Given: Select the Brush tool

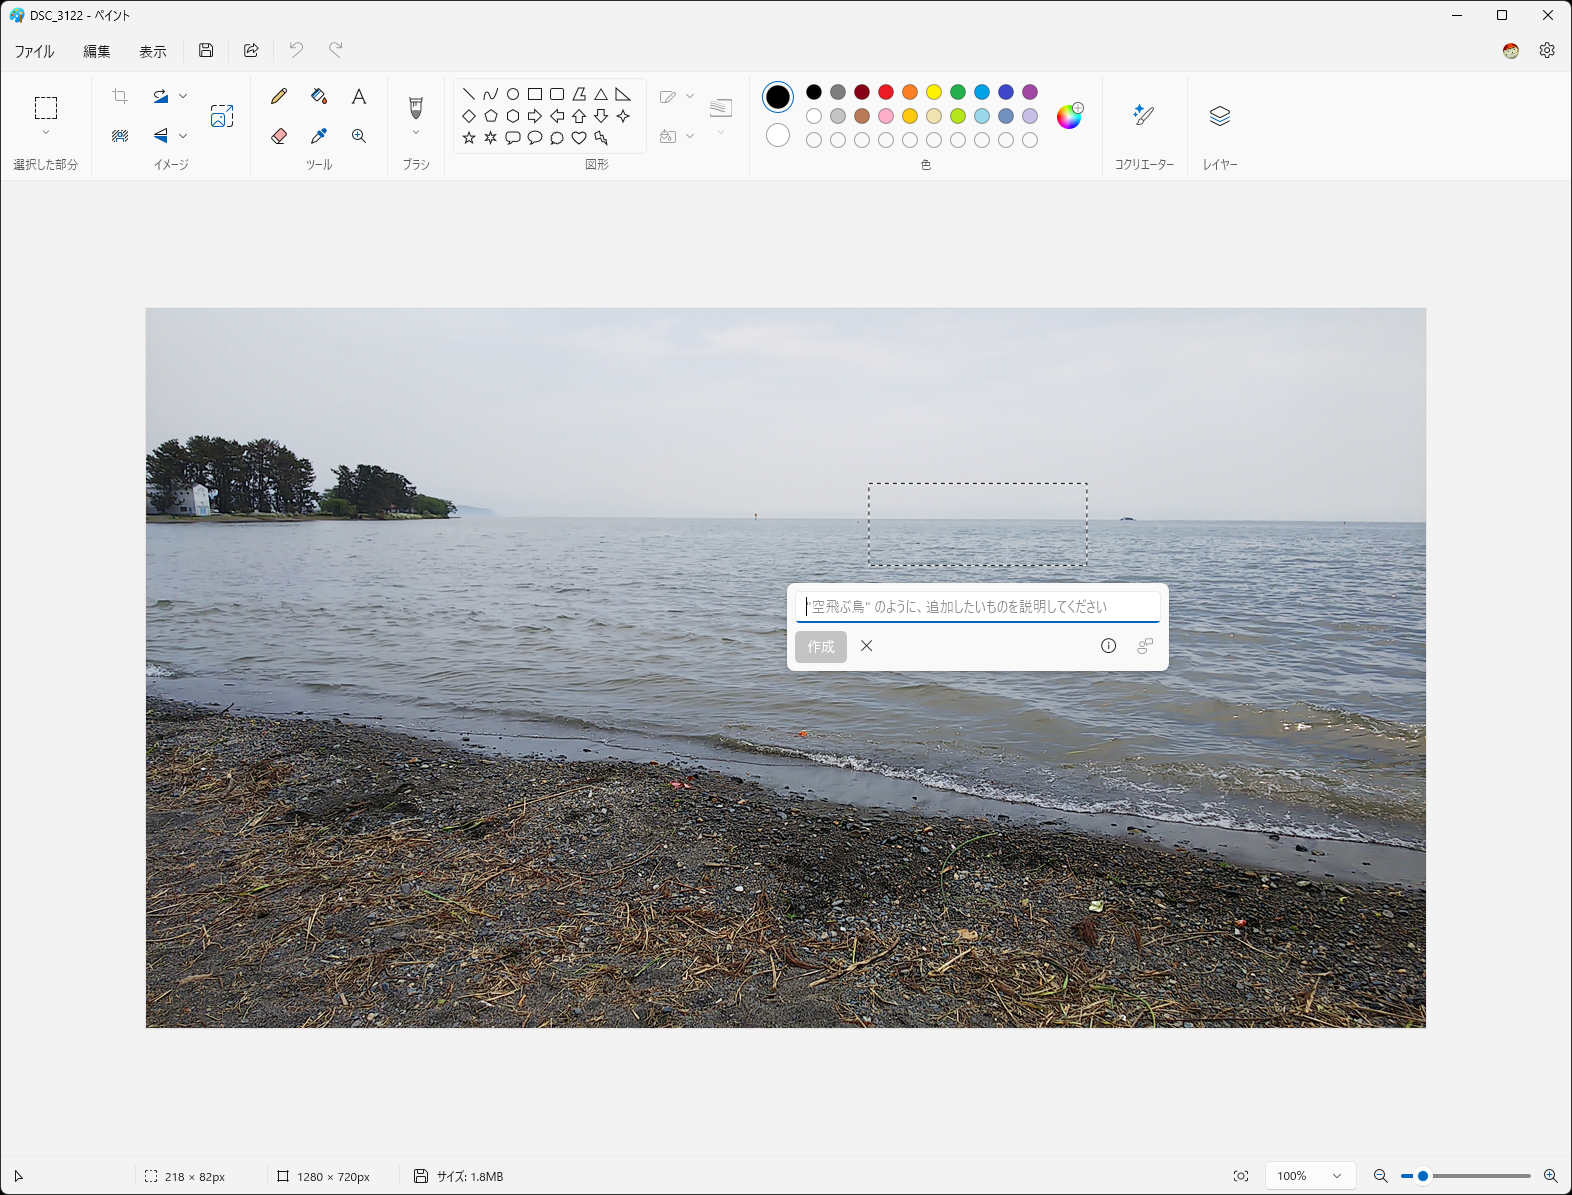Looking at the screenshot, I should pyautogui.click(x=416, y=107).
